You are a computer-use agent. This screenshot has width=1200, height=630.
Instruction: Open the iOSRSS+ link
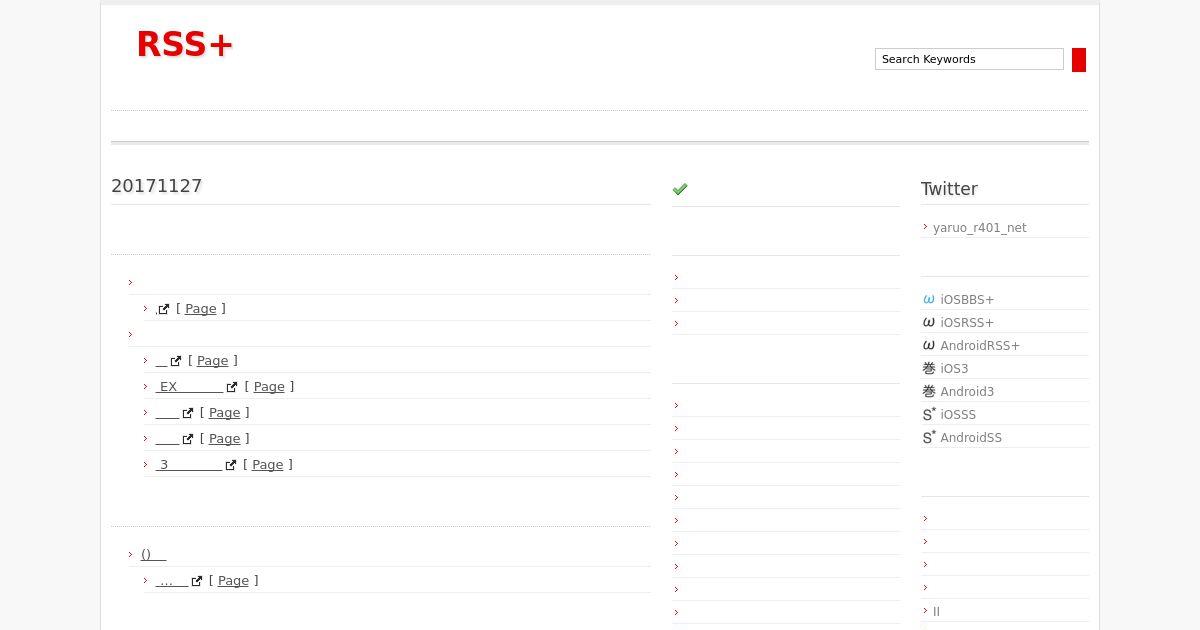tap(967, 323)
